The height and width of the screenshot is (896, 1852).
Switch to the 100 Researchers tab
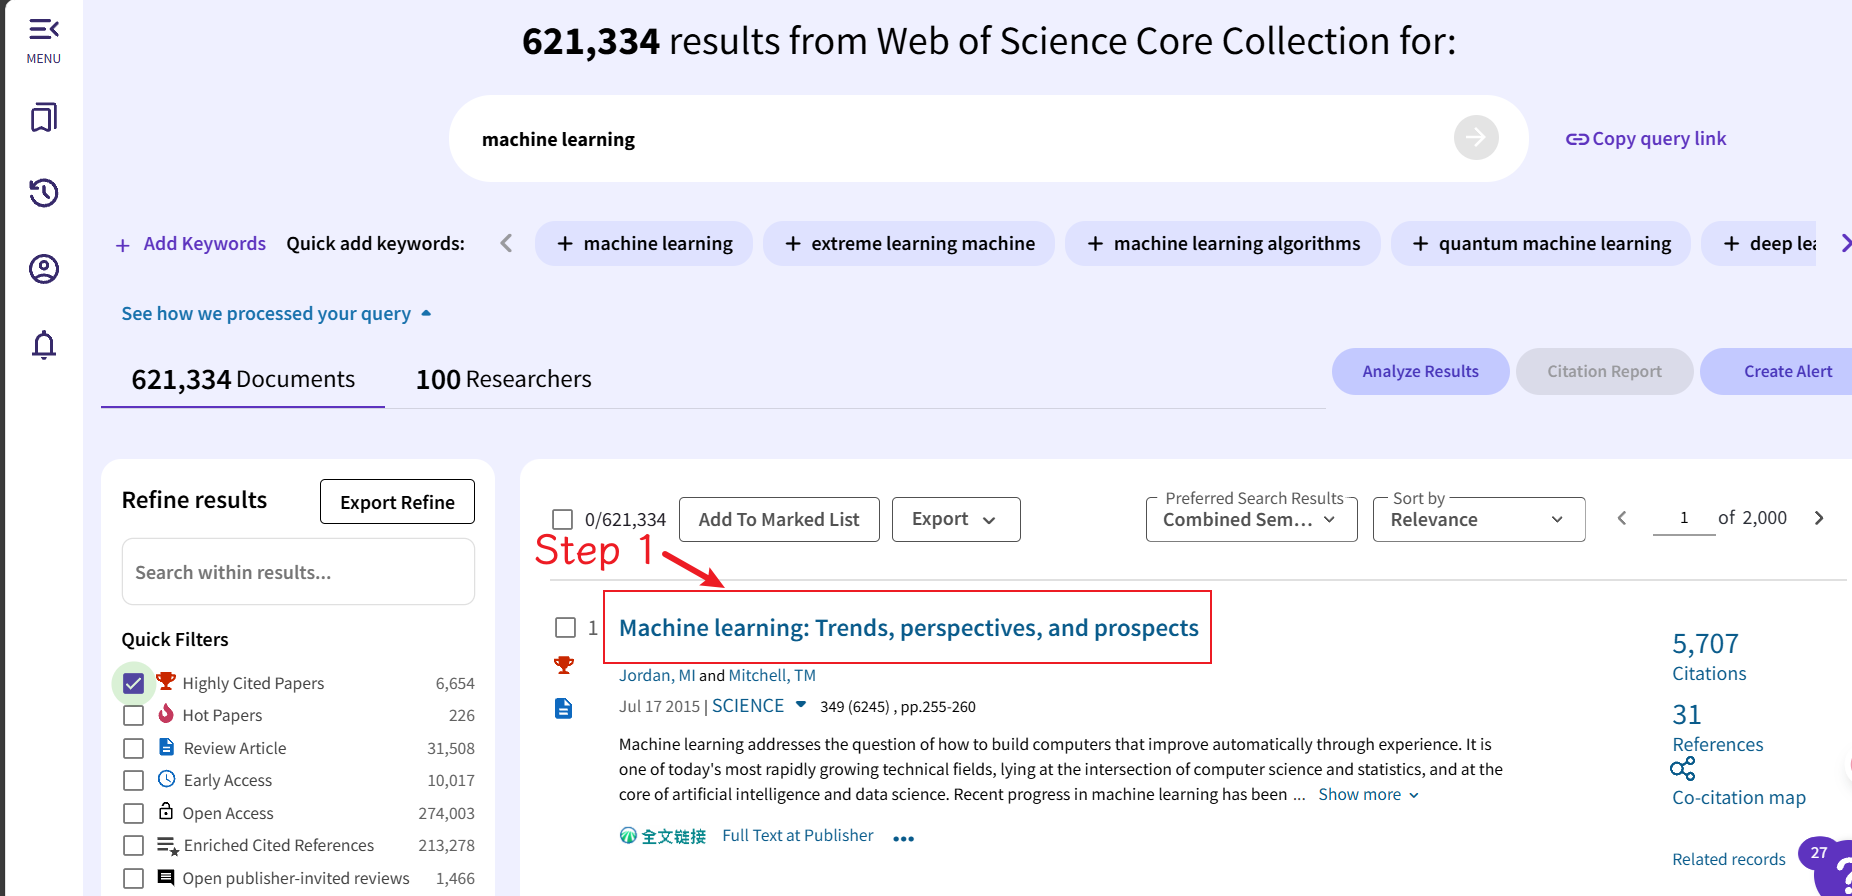pos(503,380)
